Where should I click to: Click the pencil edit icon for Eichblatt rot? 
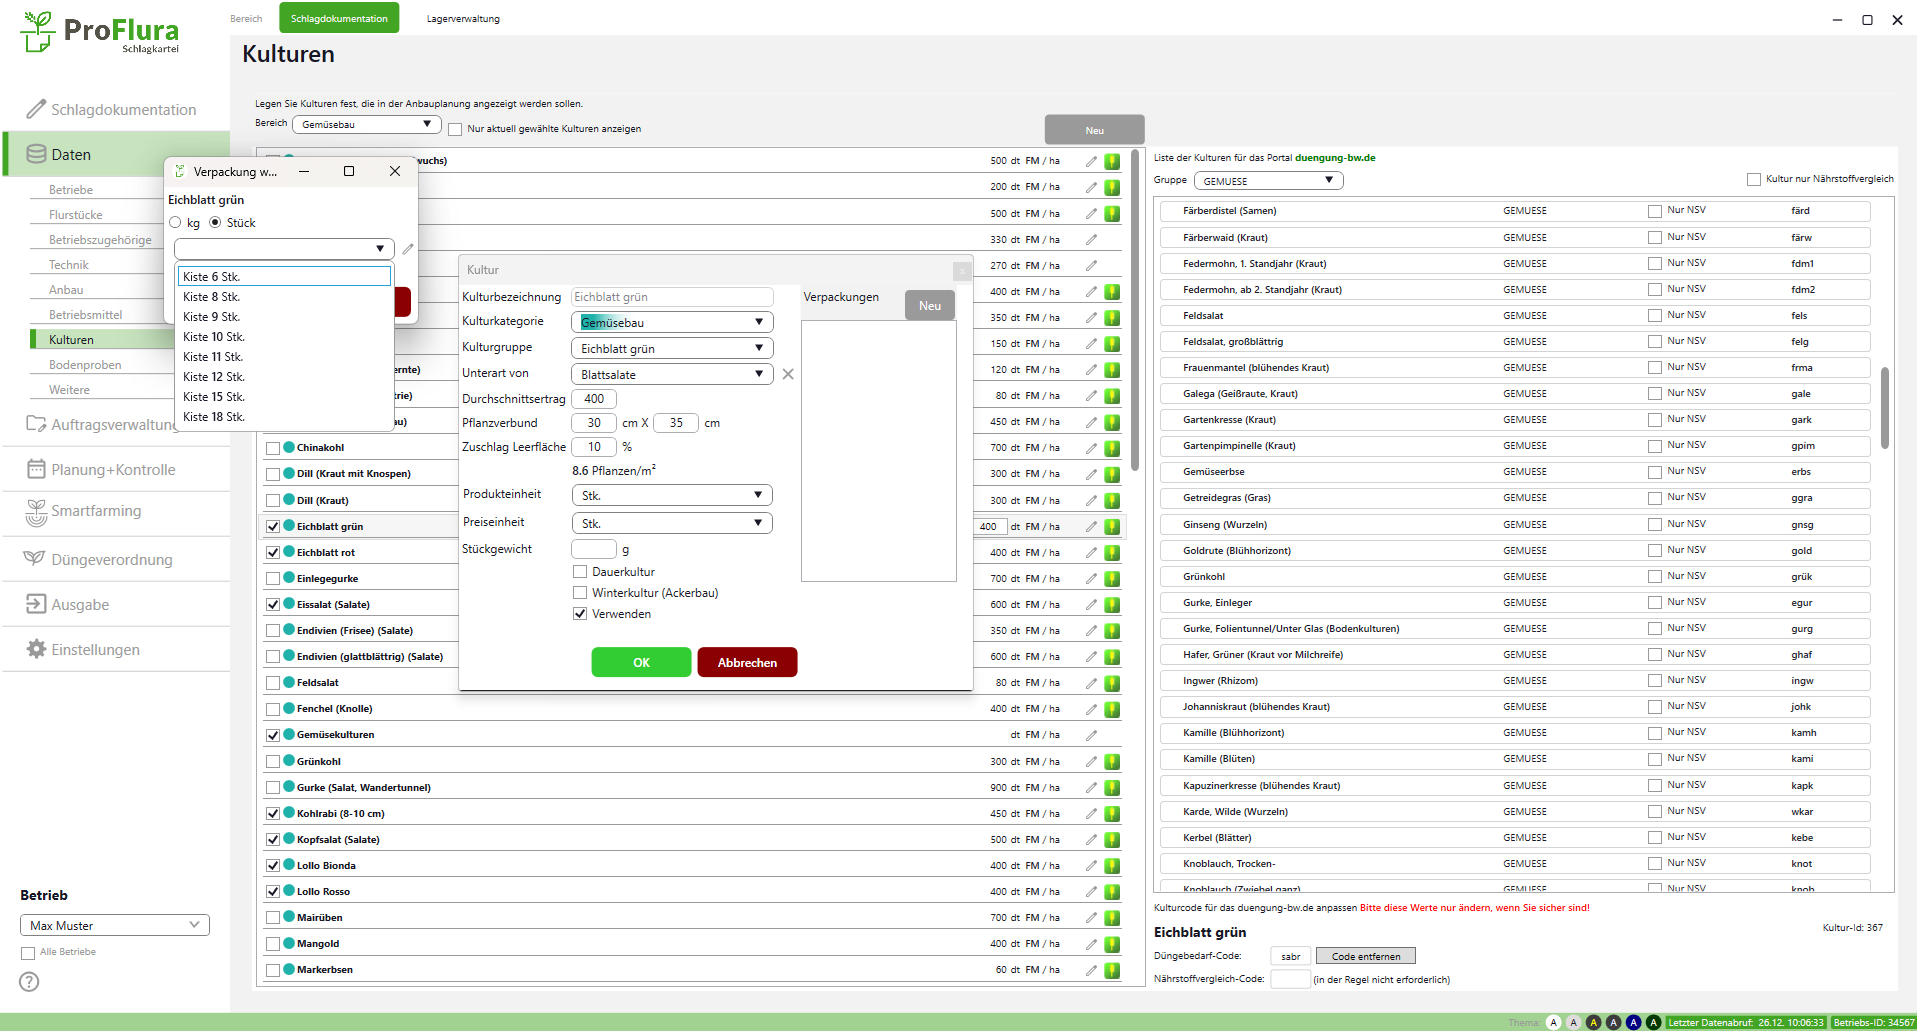pyautogui.click(x=1091, y=553)
